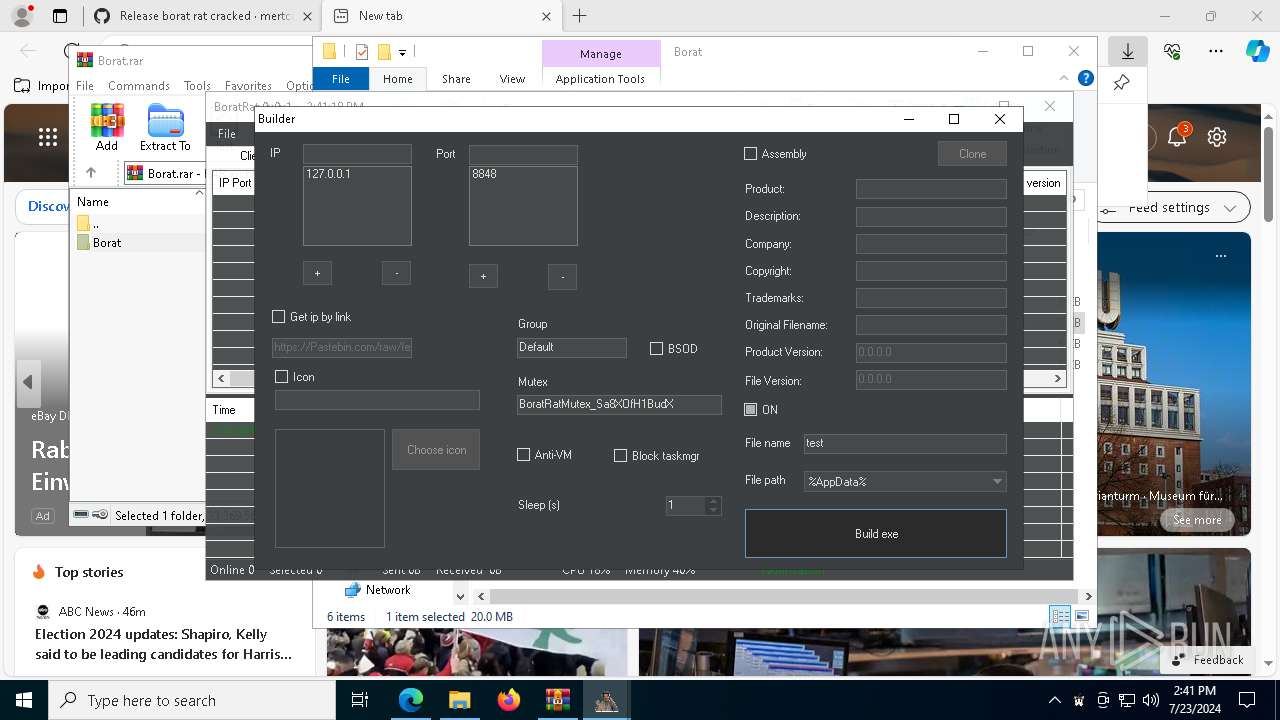Open Edge browser essentials icon

click(1172, 52)
